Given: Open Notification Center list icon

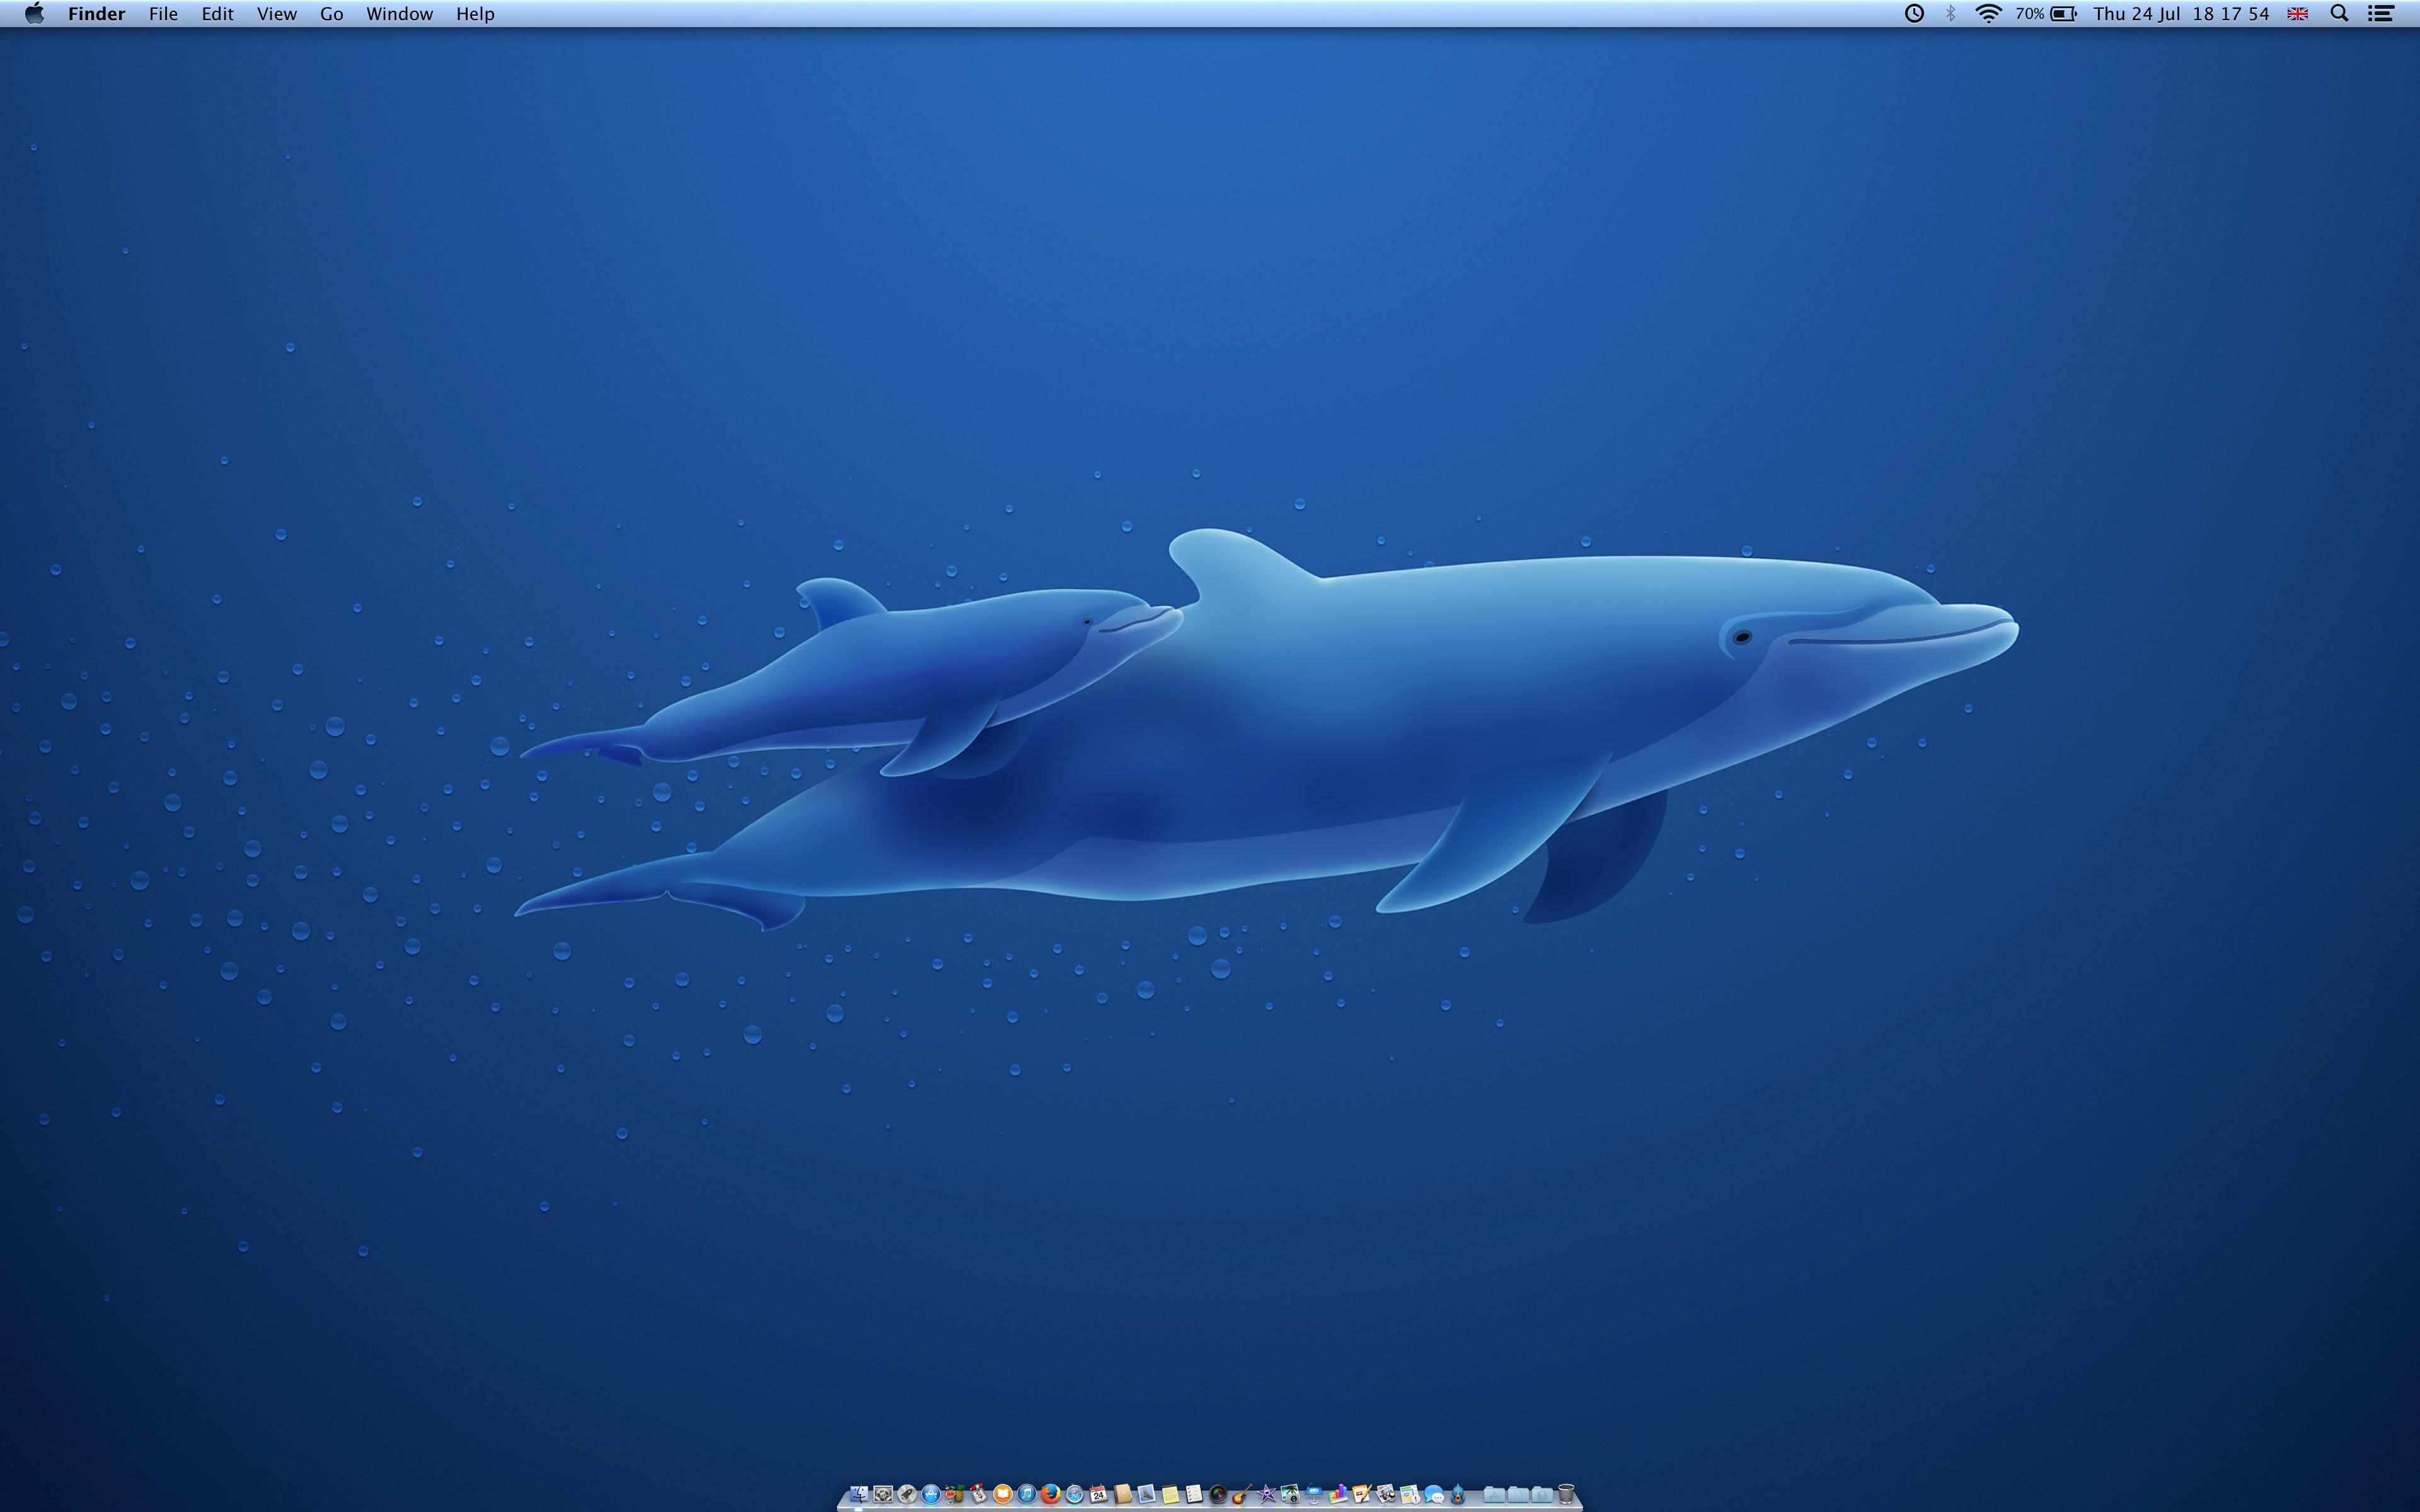Looking at the screenshot, I should coord(2381,14).
